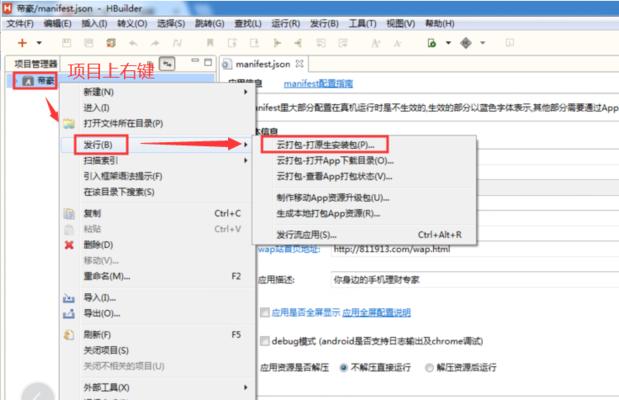Open the 工具(T) menu
Image resolution: width=619 pixels, height=400 pixels.
pyautogui.click(x=362, y=24)
